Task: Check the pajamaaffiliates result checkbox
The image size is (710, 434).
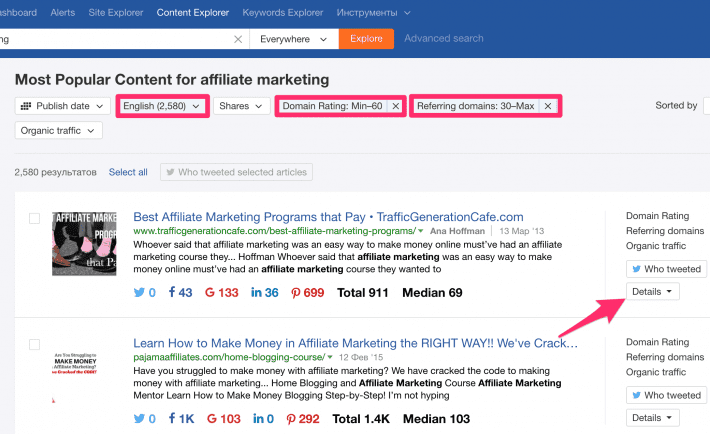Action: (x=35, y=345)
